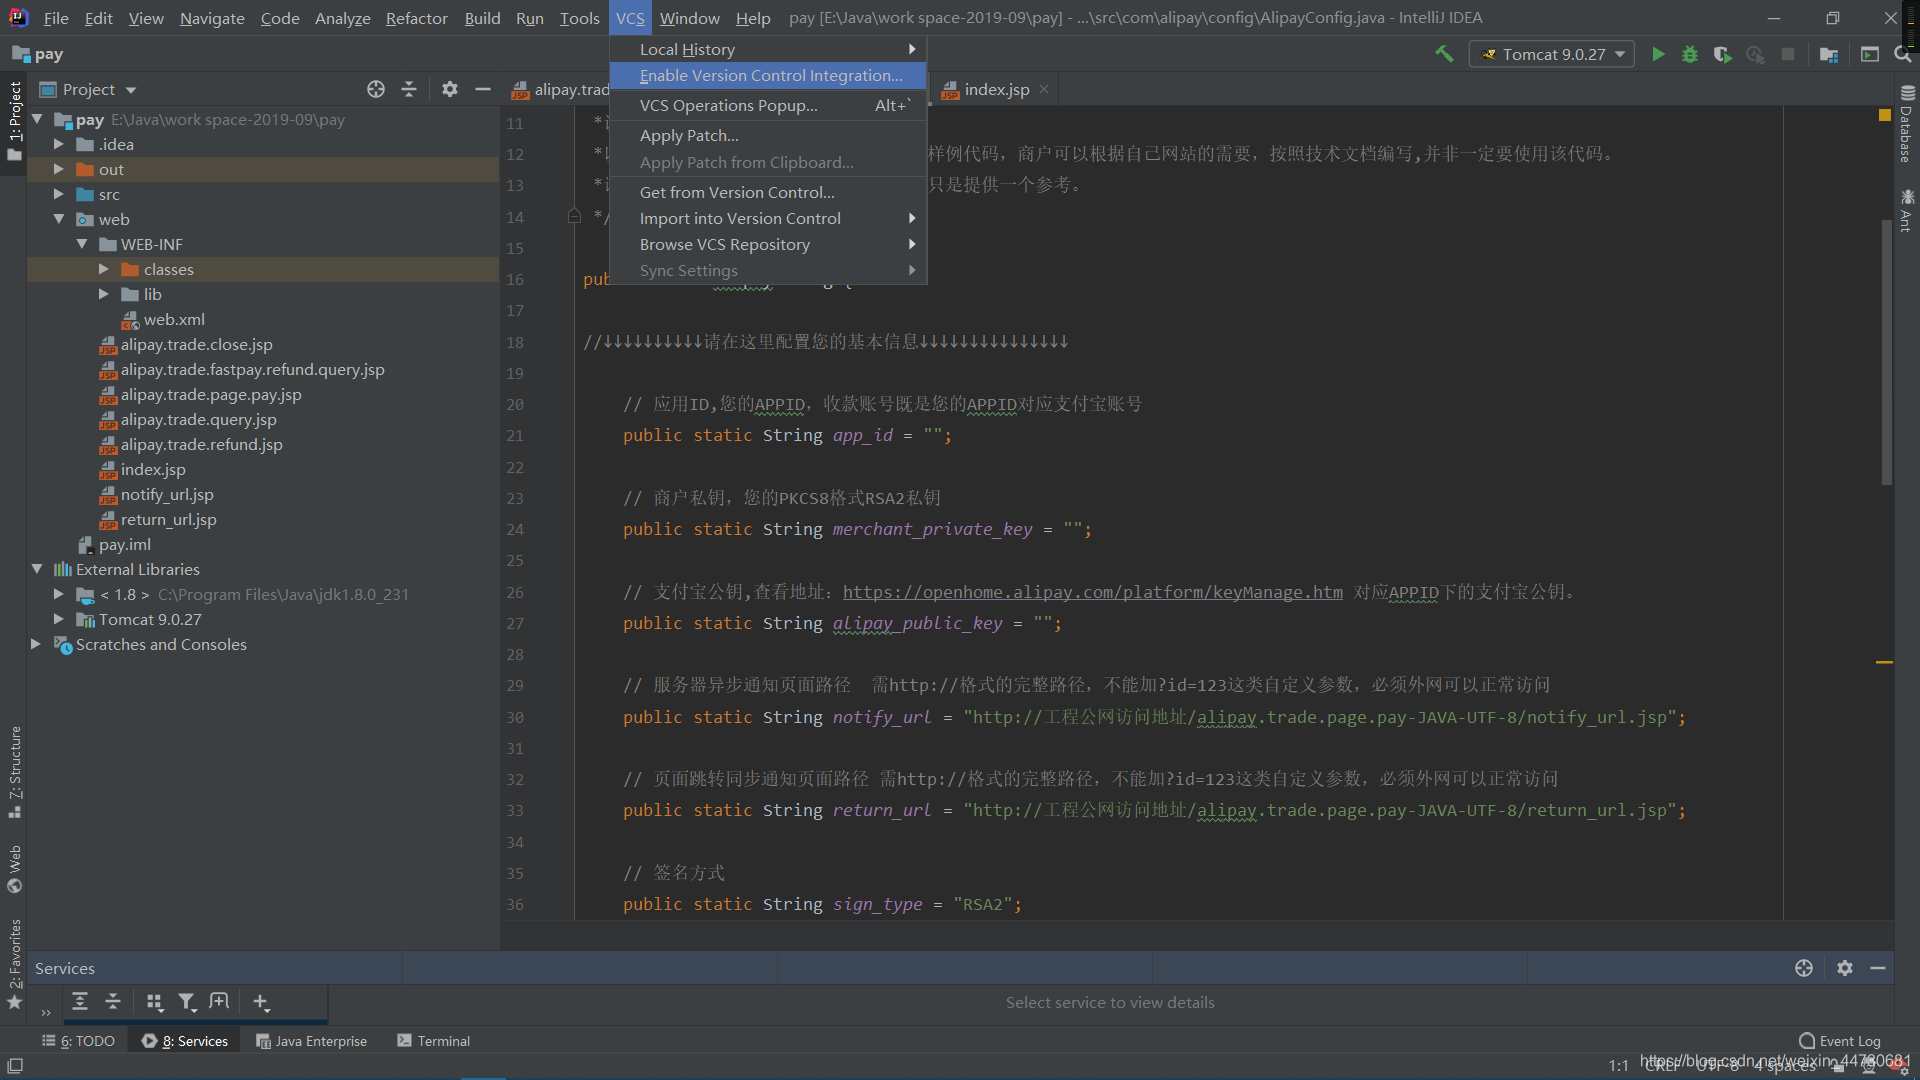
Task: Click the line 1:1 position indicator
Action: [1618, 1066]
